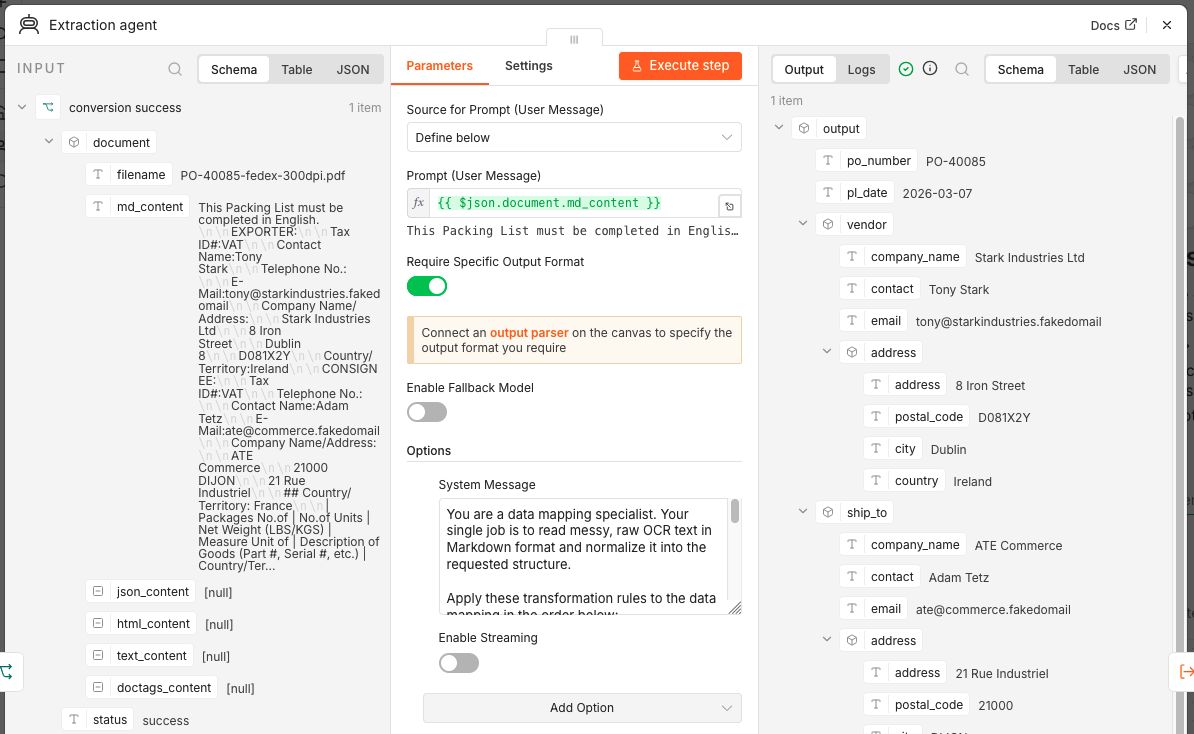Click the po_number text type icon
This screenshot has height=734, width=1194.
[x=828, y=161]
